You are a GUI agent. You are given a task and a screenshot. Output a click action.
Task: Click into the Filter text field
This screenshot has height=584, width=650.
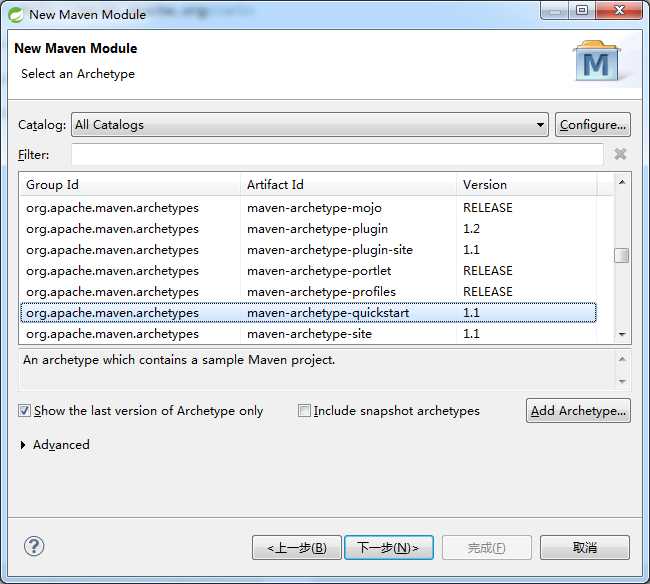click(x=337, y=155)
